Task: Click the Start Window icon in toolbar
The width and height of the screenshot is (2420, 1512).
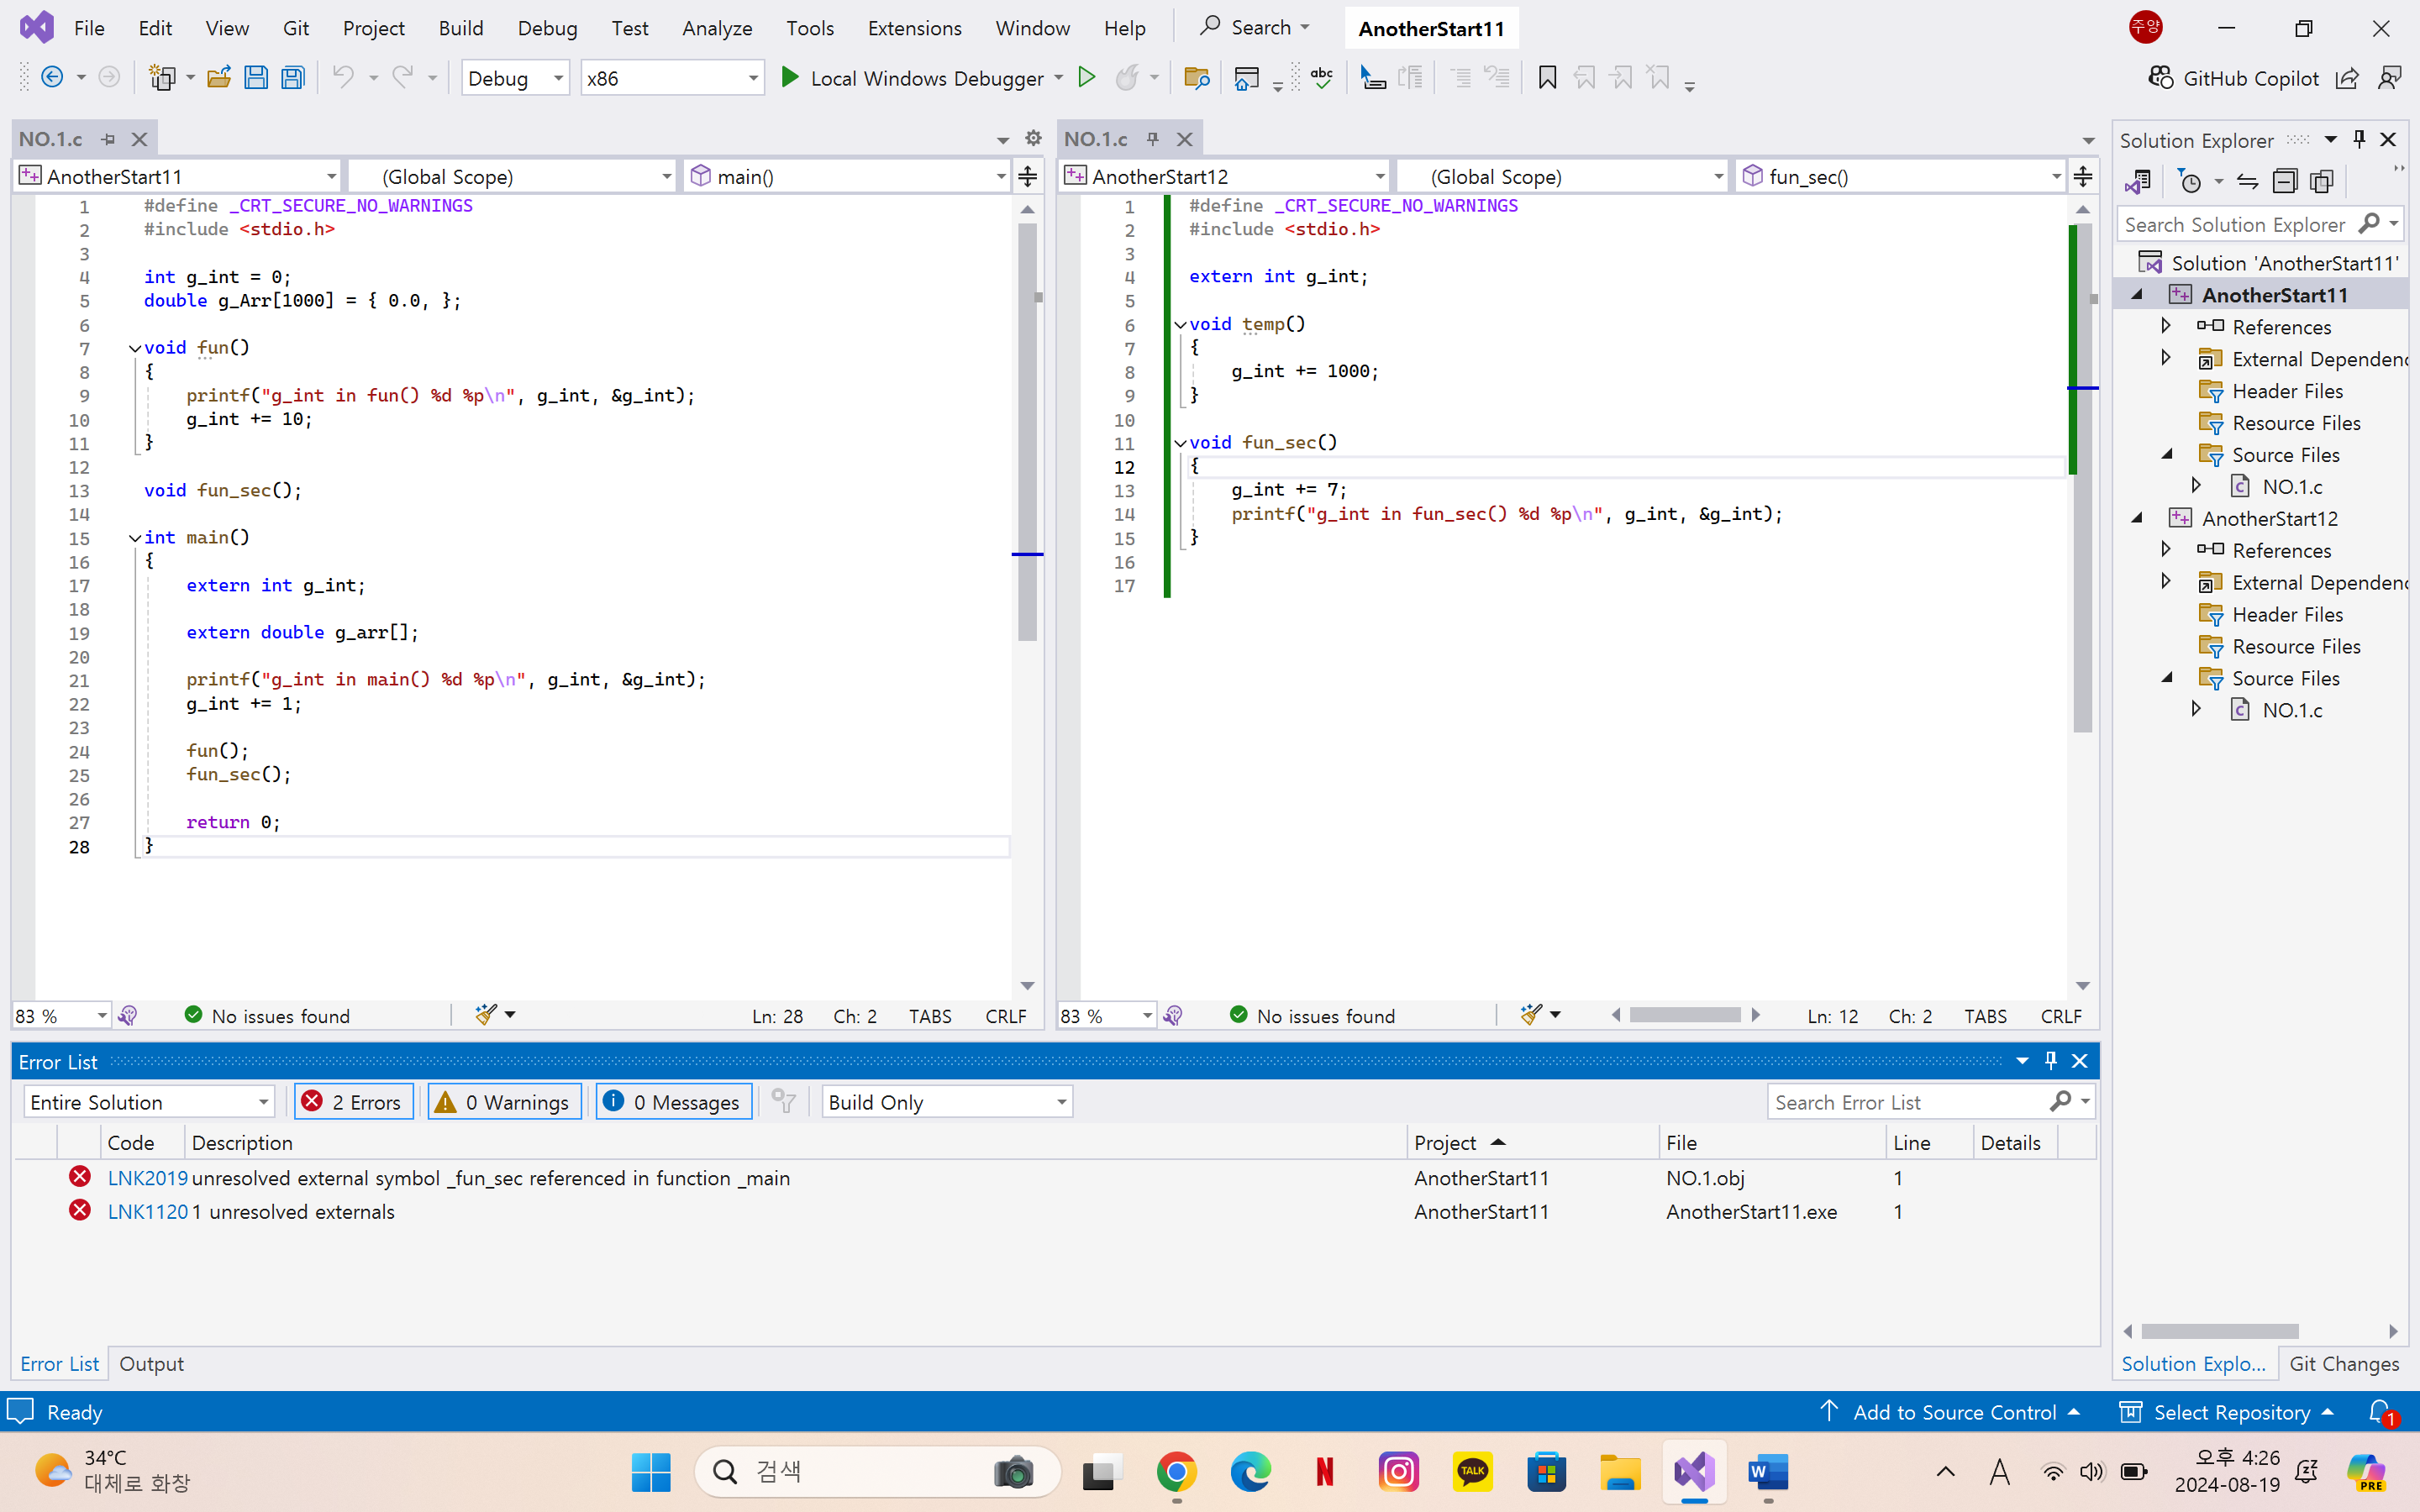Action: click(1246, 77)
